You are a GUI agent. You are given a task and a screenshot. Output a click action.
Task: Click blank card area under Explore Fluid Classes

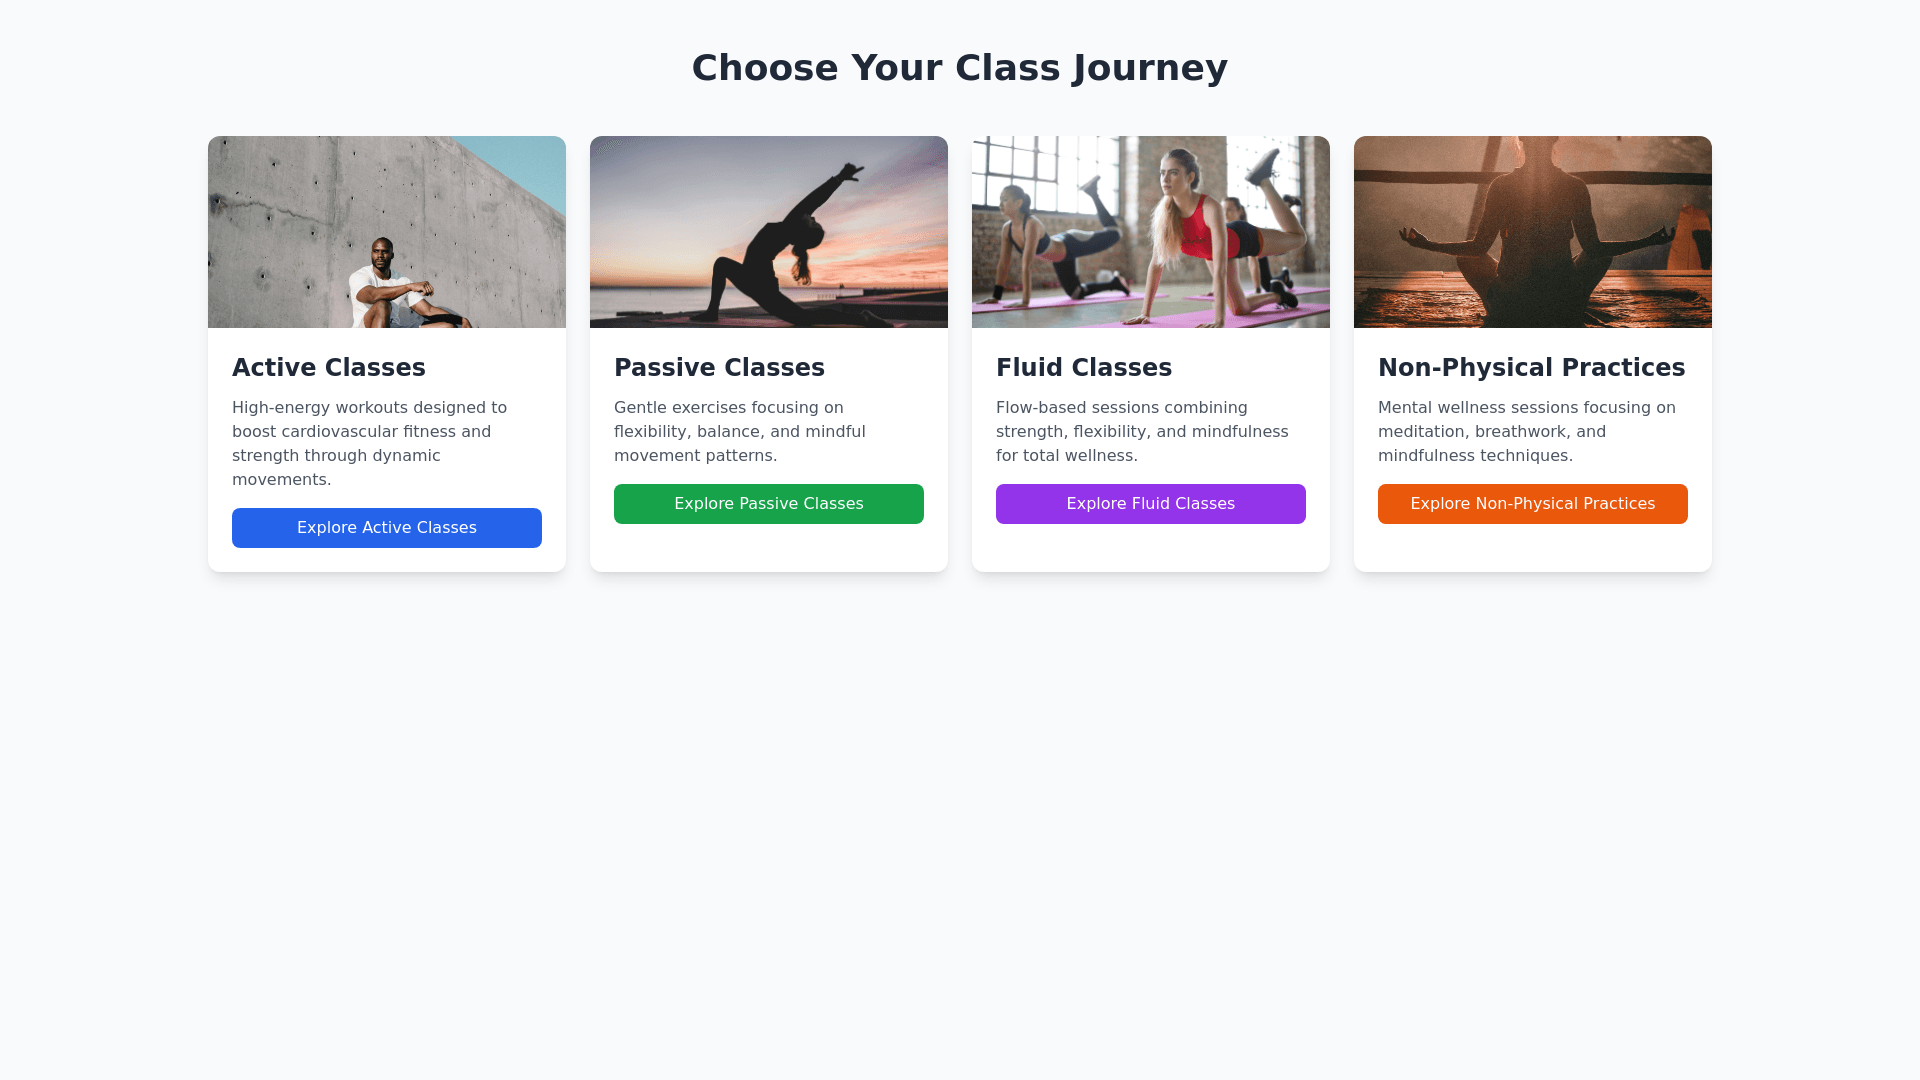pyautogui.click(x=1151, y=548)
